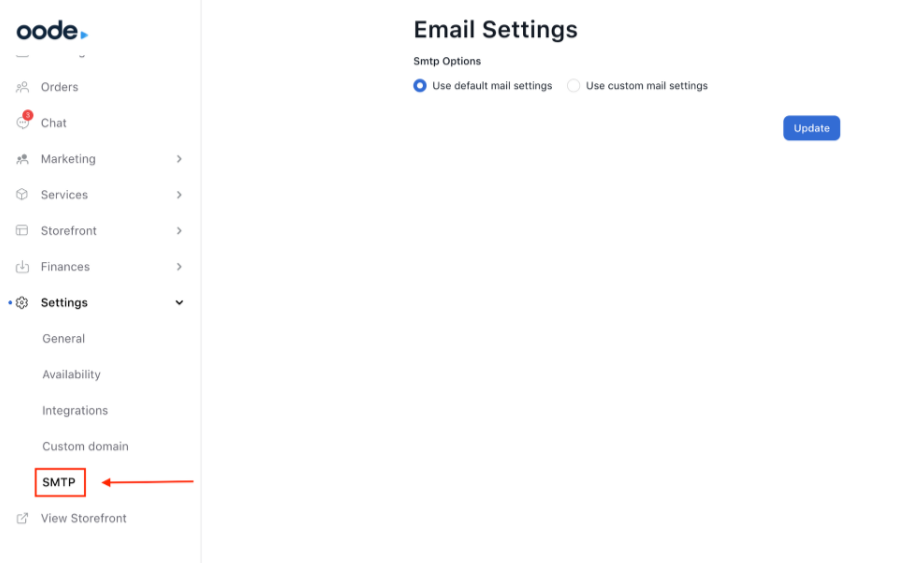
Task: Expand the Finances submenu chevron
Action: (x=179, y=267)
